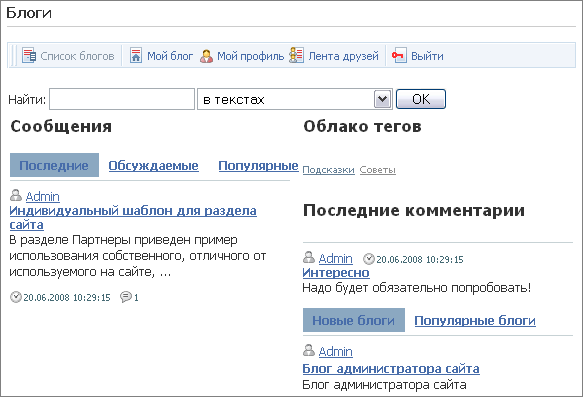Viewport: 583px width, 397px height.
Task: Click the My blog home icon
Action: coord(136,56)
